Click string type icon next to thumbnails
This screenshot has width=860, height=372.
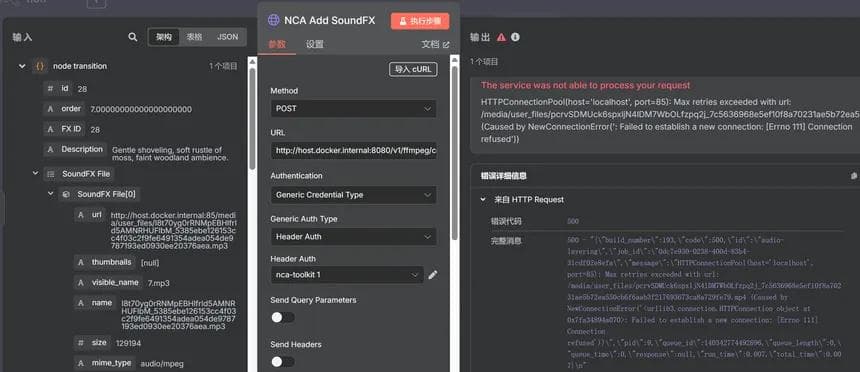pyautogui.click(x=81, y=262)
